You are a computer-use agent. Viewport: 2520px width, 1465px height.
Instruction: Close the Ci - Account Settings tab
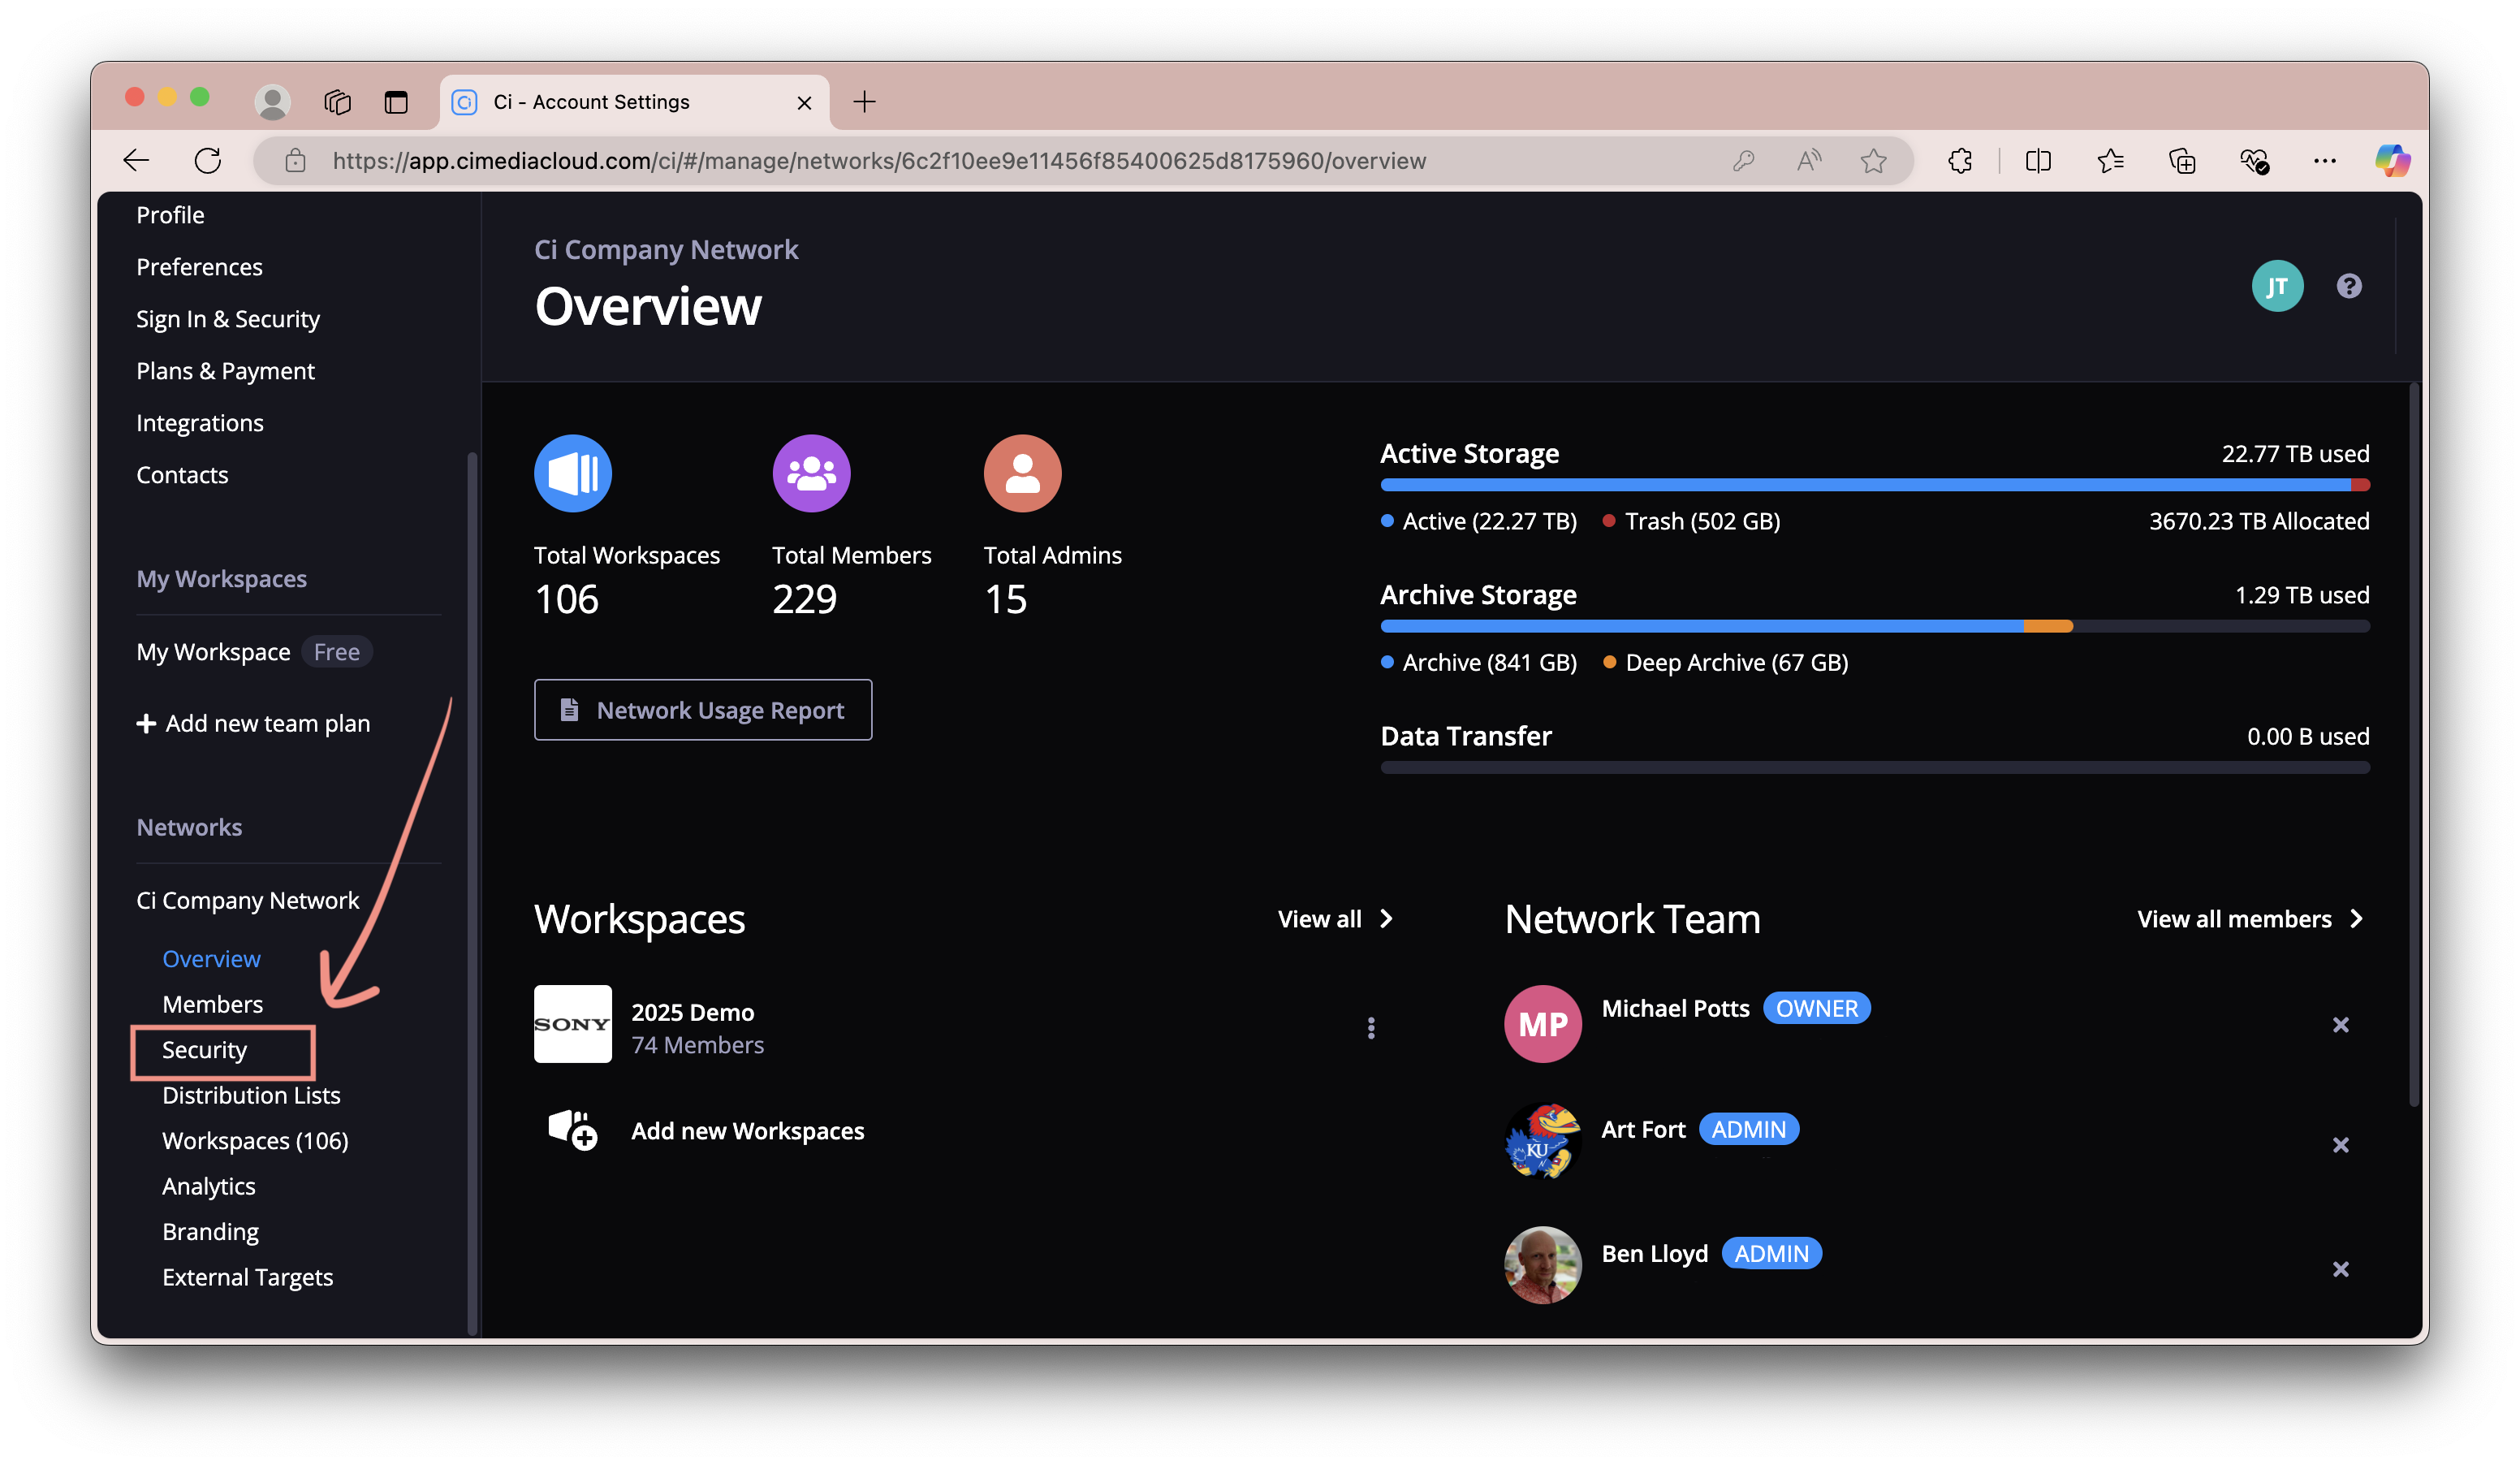tap(804, 103)
